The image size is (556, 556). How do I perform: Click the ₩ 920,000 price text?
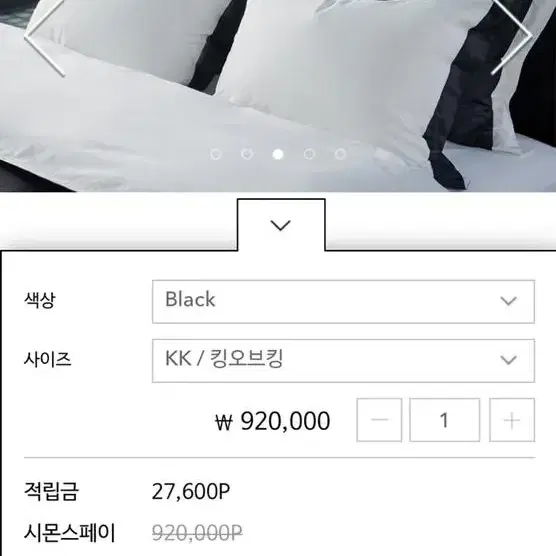(x=273, y=421)
